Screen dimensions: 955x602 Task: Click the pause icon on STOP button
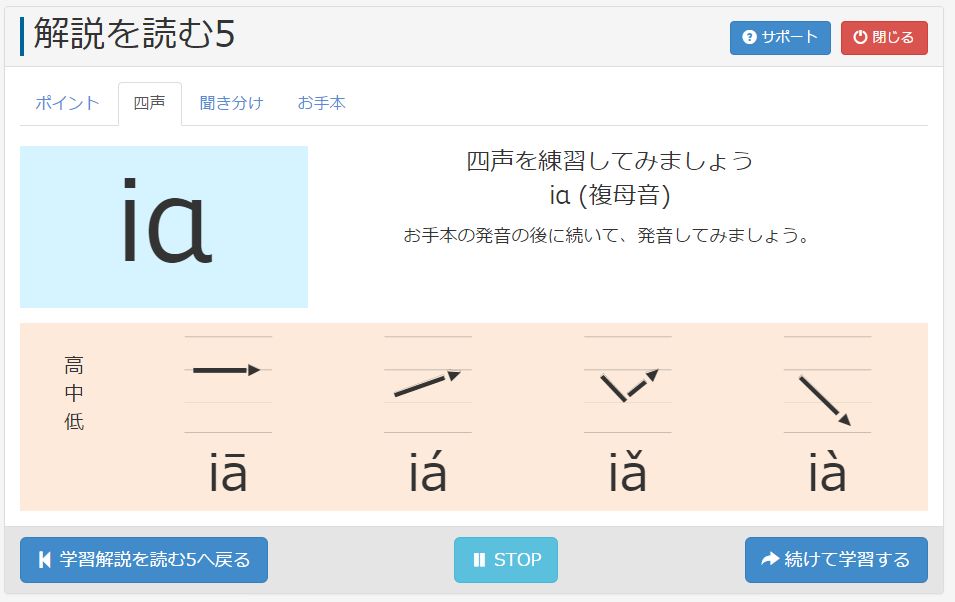click(x=479, y=560)
